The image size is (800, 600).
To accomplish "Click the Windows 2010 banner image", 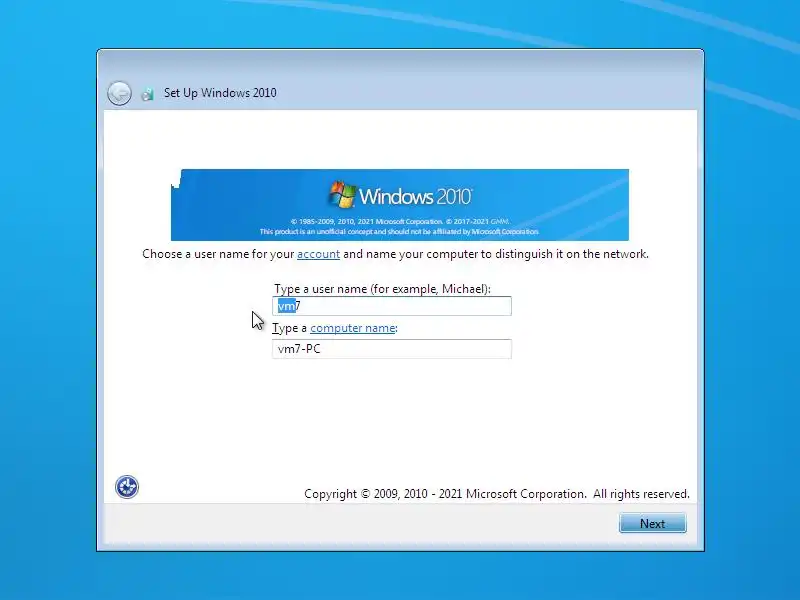I will coord(400,205).
